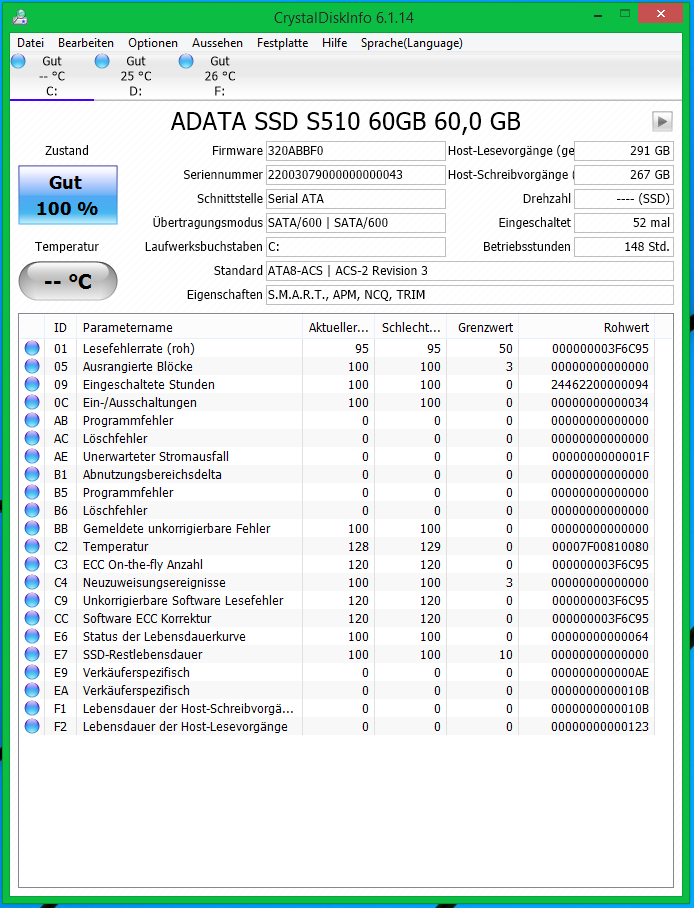Screen dimensions: 694x908
Task: Click the Schlecht... column header
Action: pos(411,328)
